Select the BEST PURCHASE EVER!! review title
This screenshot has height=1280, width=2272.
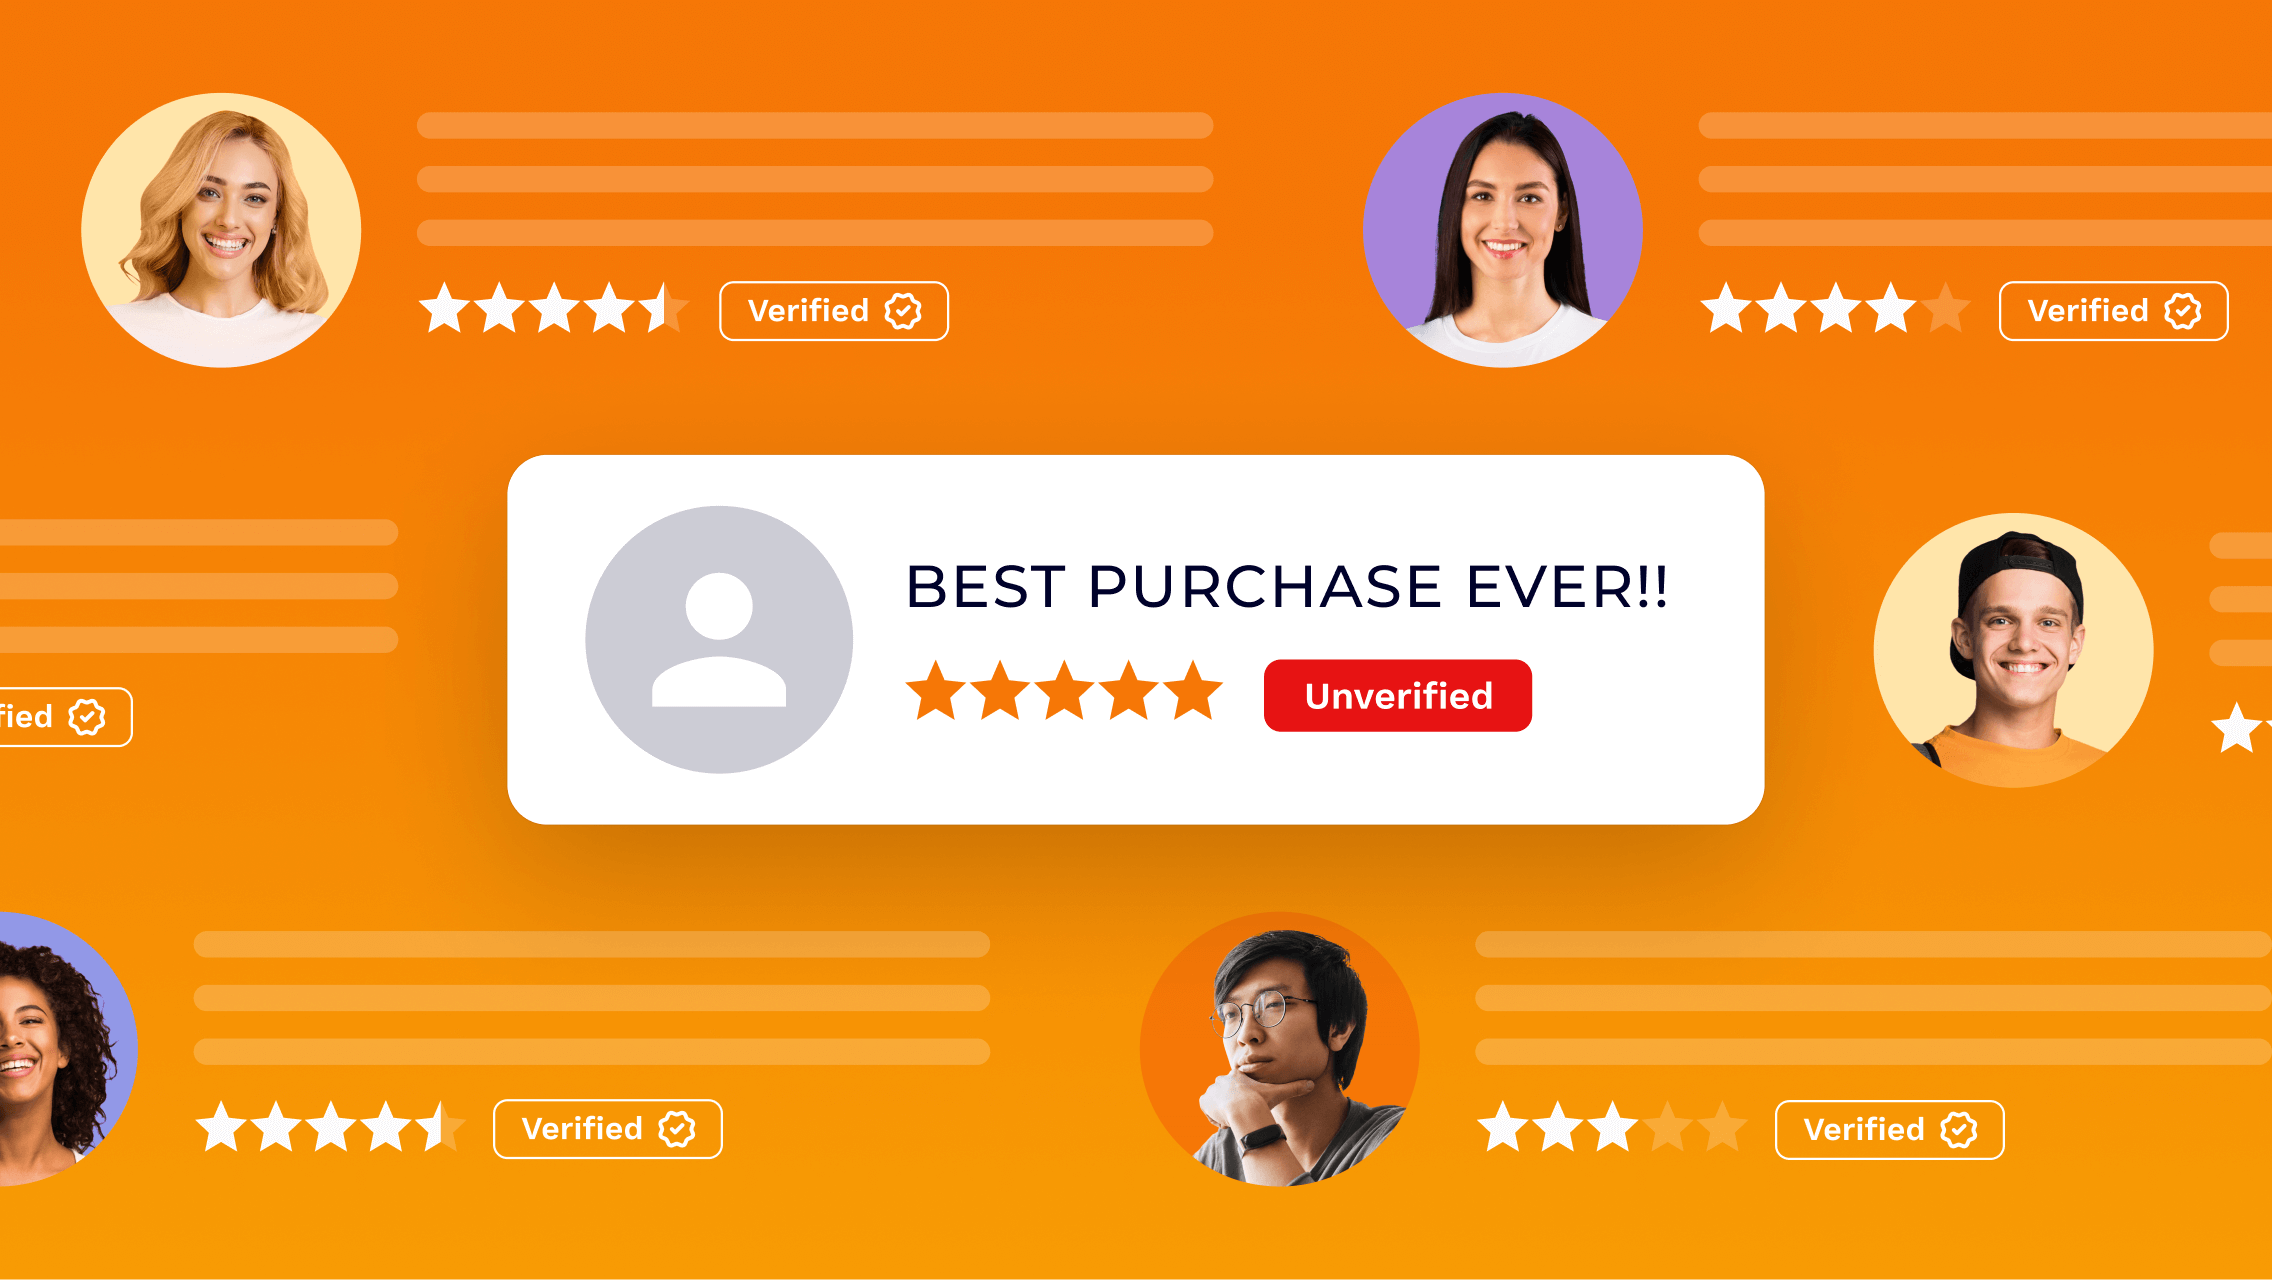[1287, 586]
